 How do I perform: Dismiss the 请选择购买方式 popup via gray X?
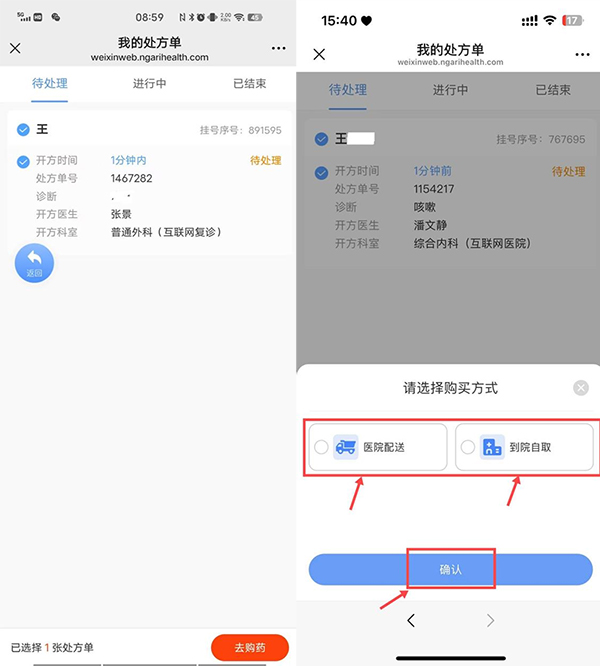[x=580, y=387]
